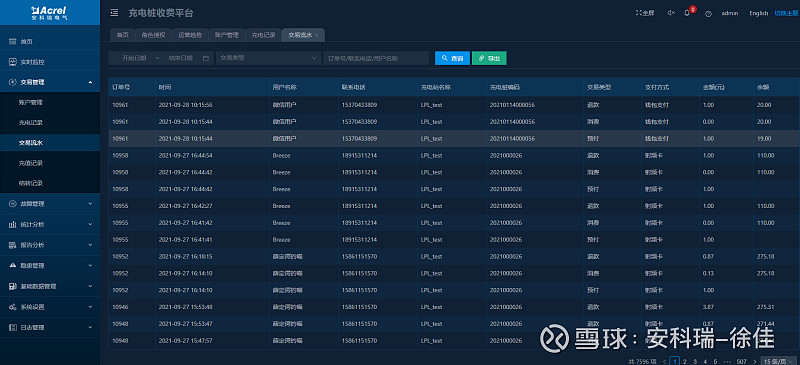
Task: Expand the 系统设置 sidebar group
Action: pos(50,307)
